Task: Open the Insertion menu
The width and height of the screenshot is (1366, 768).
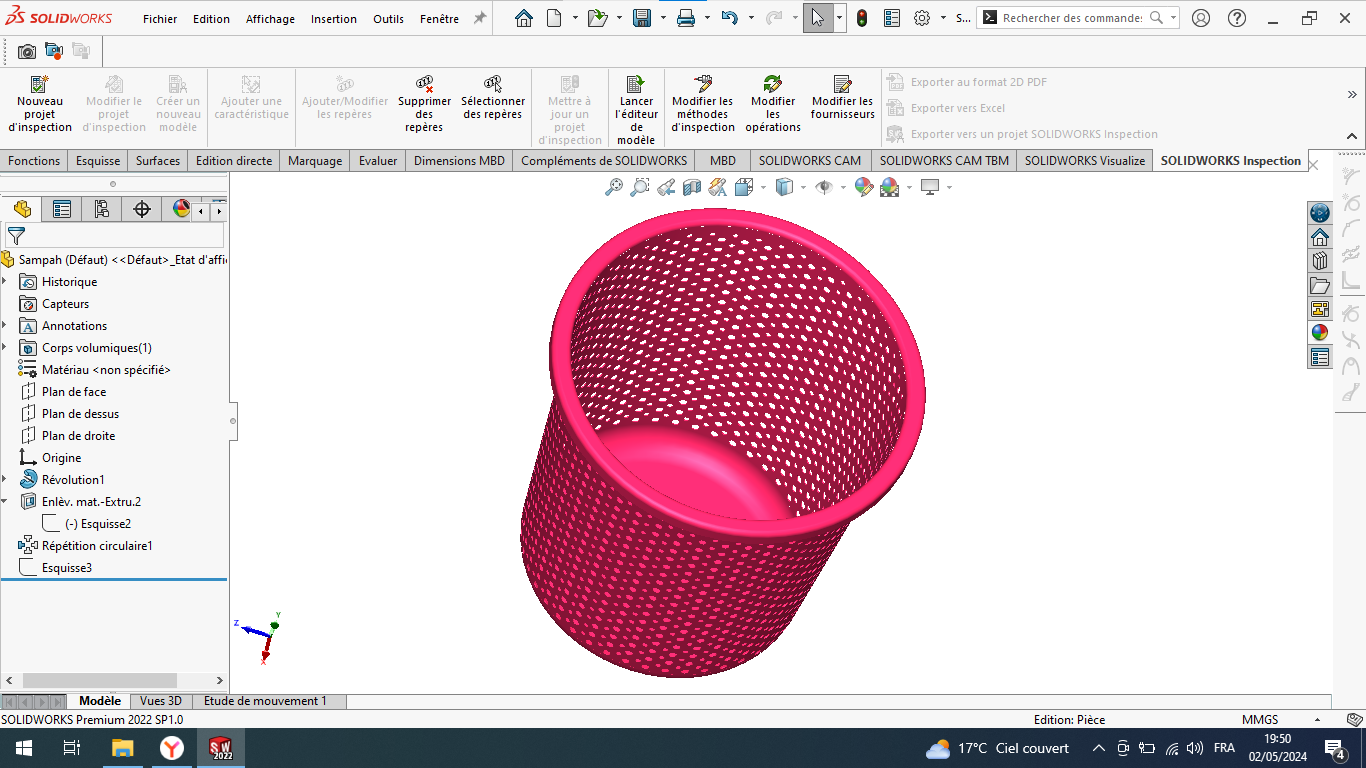Action: click(333, 18)
